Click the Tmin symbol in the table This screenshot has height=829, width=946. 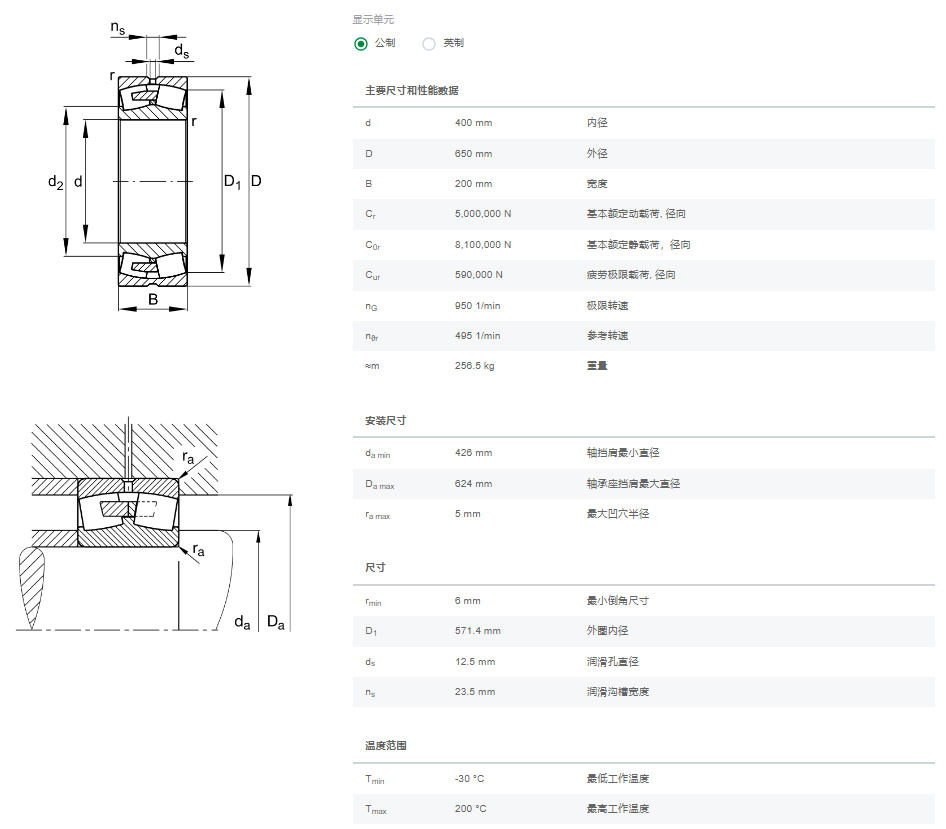click(374, 780)
